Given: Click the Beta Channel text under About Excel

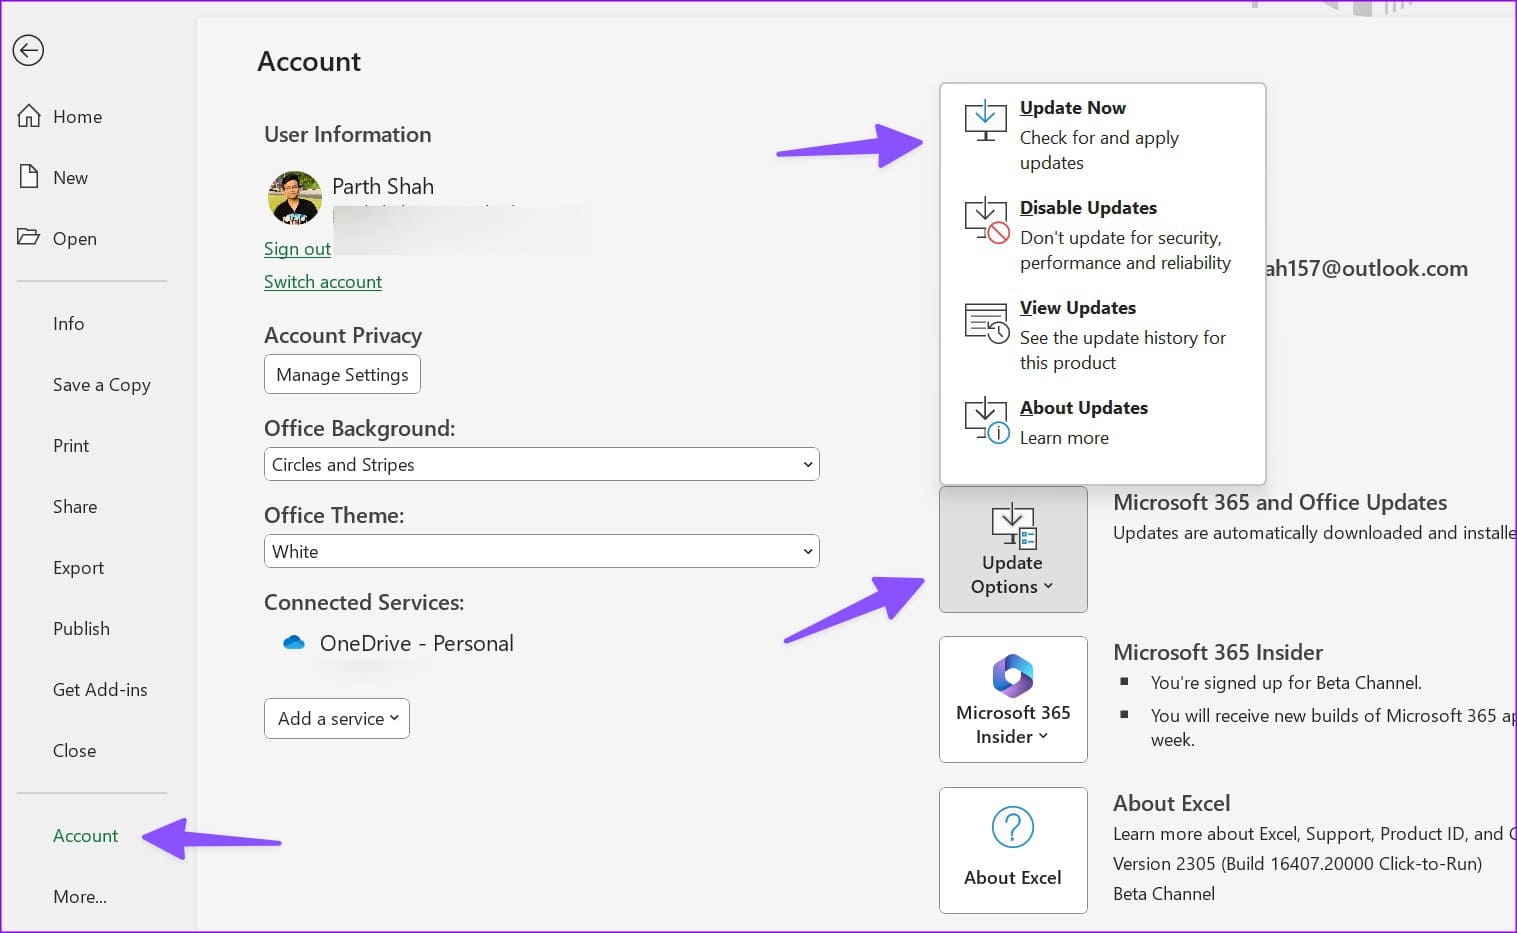Looking at the screenshot, I should [x=1164, y=893].
